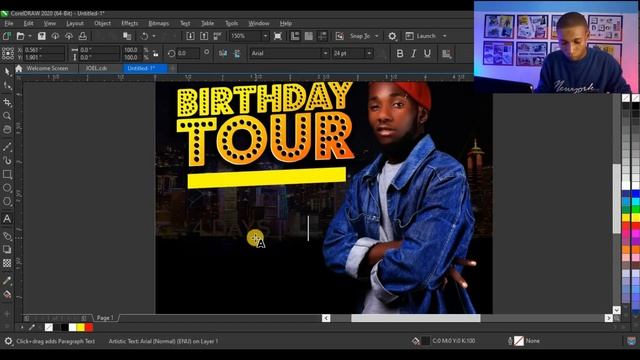The height and width of the screenshot is (360, 640).
Task: Select the Rectangle tool
Action: click(7, 175)
